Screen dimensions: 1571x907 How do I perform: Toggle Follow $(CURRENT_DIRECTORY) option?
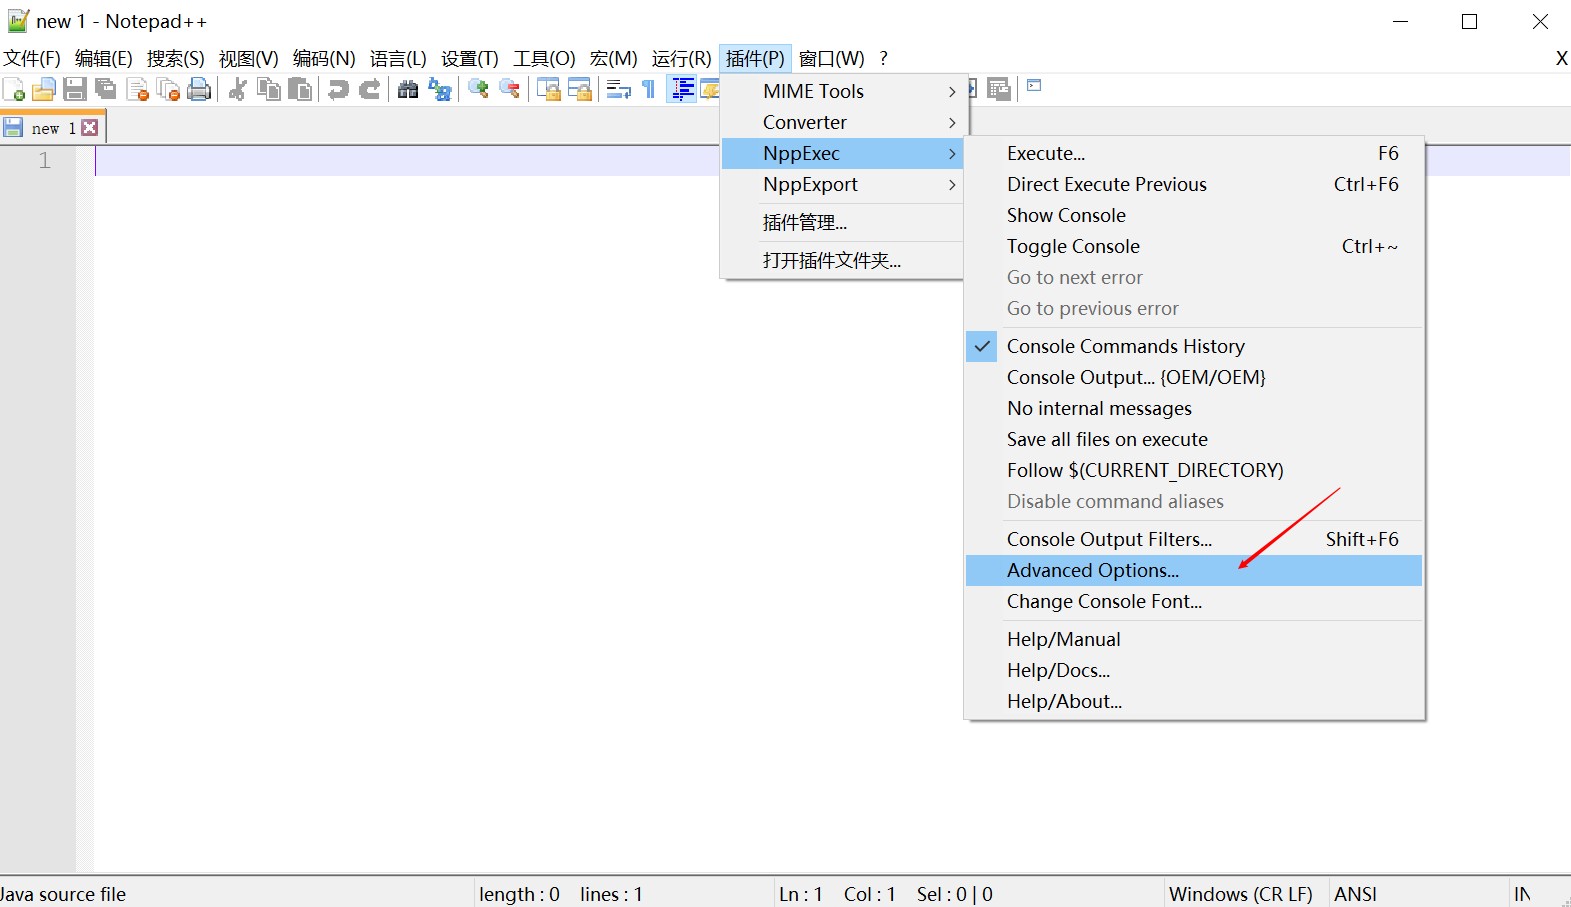[x=1193, y=470]
